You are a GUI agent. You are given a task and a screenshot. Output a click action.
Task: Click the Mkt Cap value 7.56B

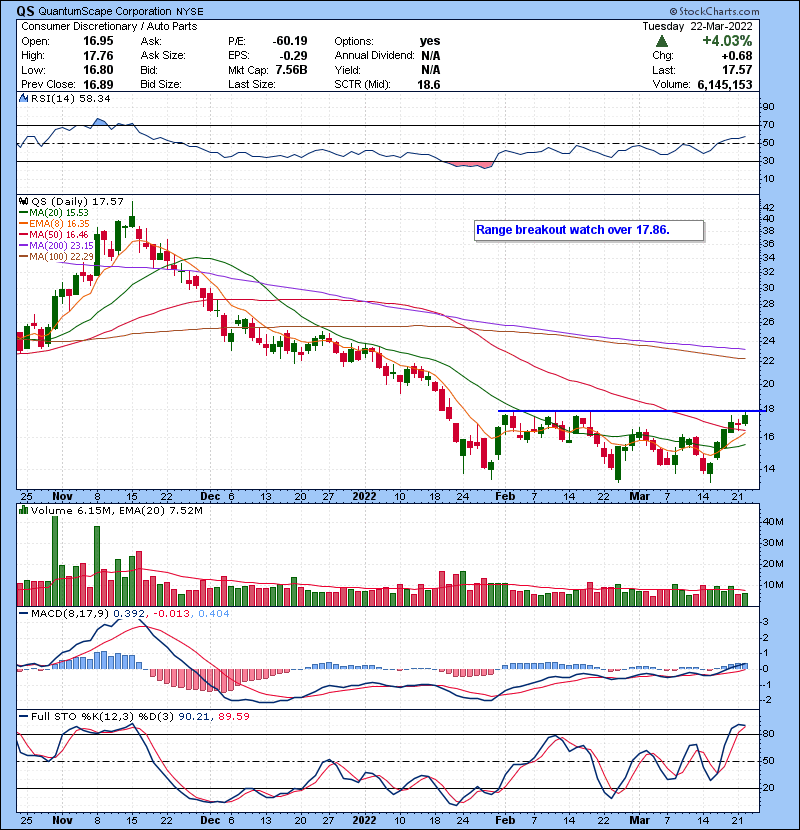click(x=291, y=70)
